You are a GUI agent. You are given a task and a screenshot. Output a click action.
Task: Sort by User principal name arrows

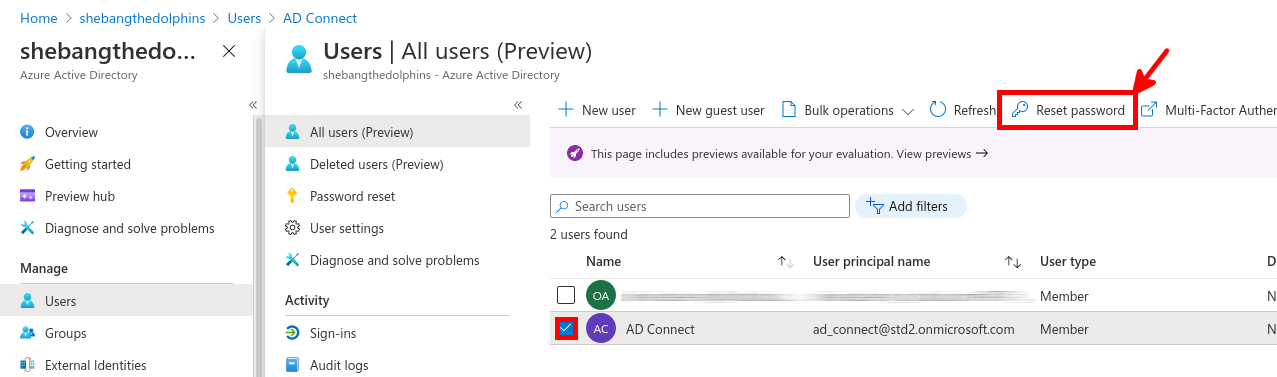tap(1013, 262)
